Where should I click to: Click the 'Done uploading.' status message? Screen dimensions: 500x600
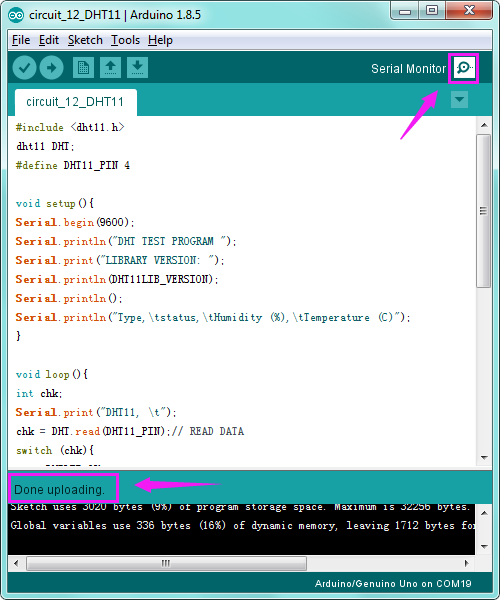coord(59,490)
